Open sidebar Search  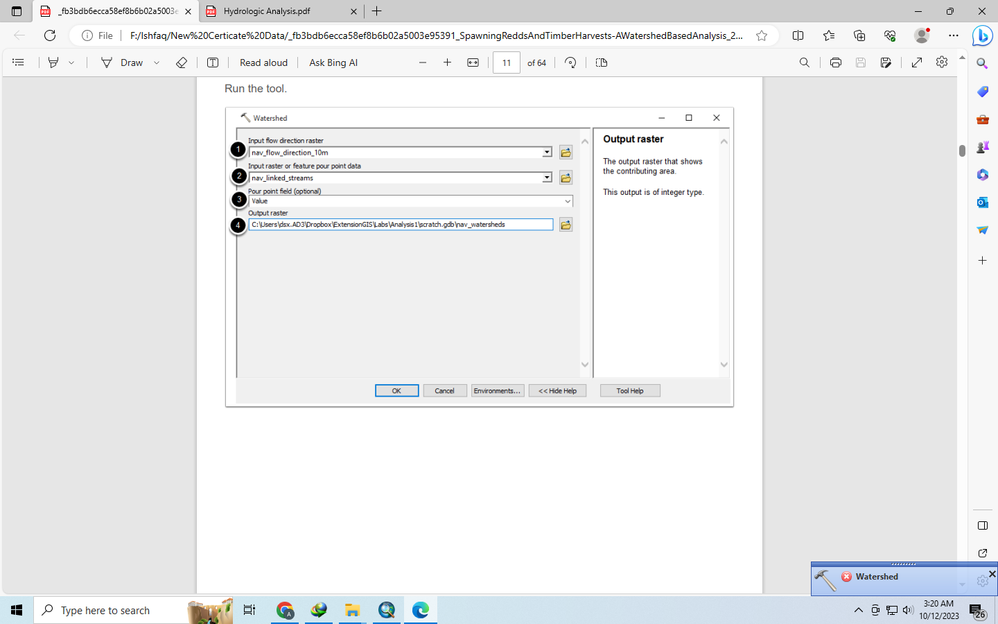(x=982, y=64)
